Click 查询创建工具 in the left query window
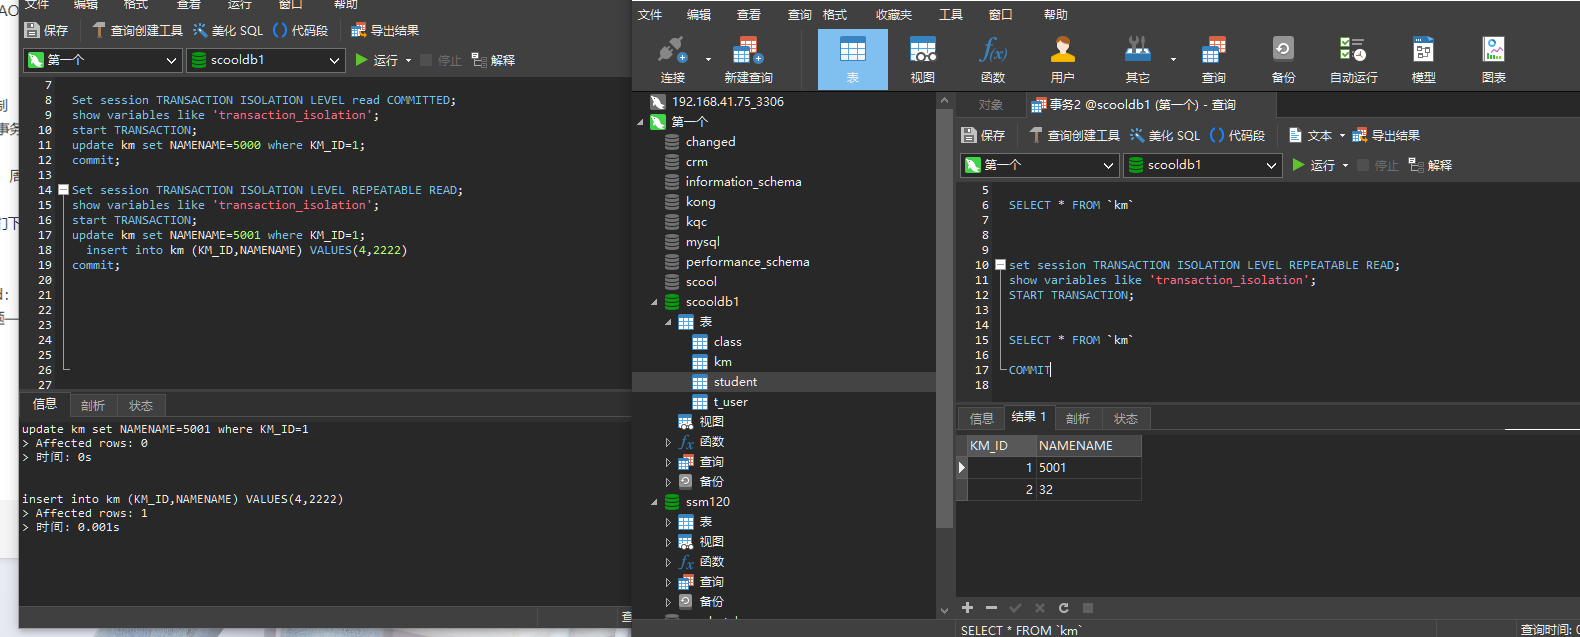The height and width of the screenshot is (637, 1580). click(137, 31)
